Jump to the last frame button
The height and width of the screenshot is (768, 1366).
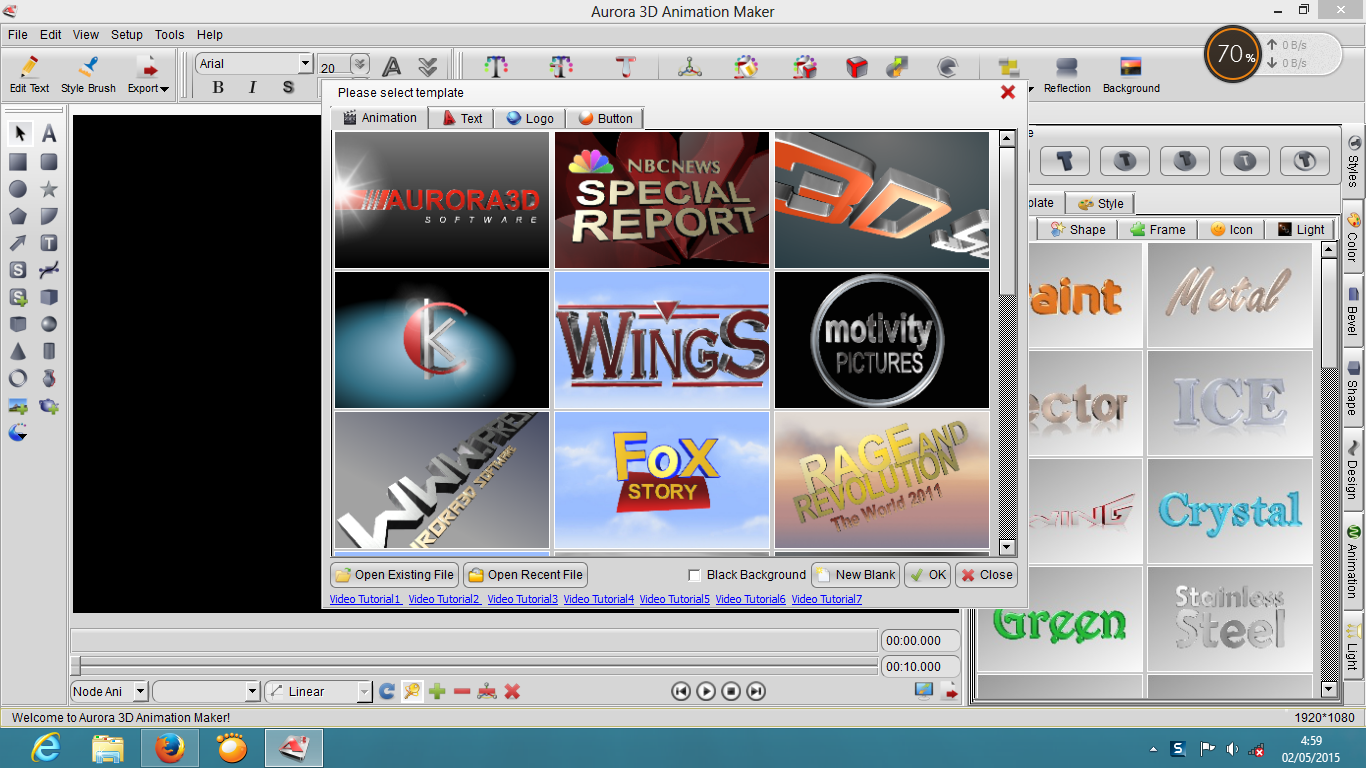756,691
